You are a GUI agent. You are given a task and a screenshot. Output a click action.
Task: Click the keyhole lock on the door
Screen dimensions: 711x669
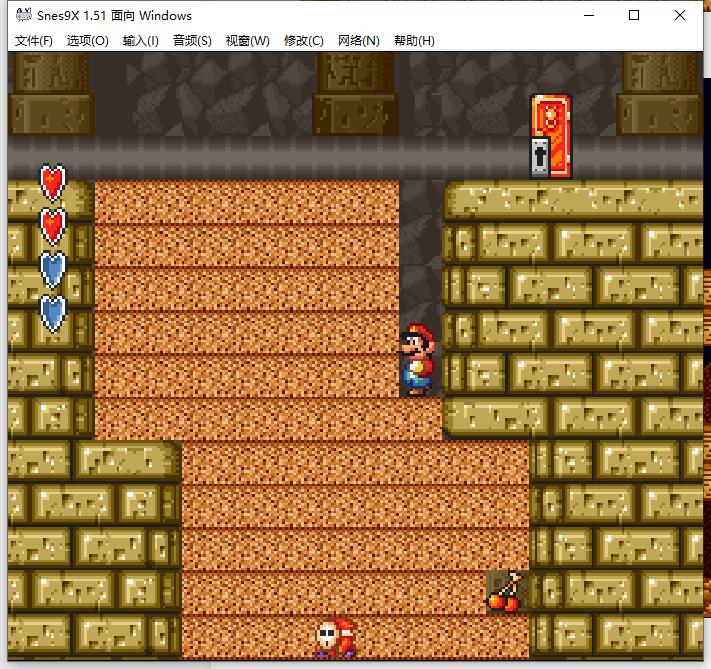click(540, 157)
